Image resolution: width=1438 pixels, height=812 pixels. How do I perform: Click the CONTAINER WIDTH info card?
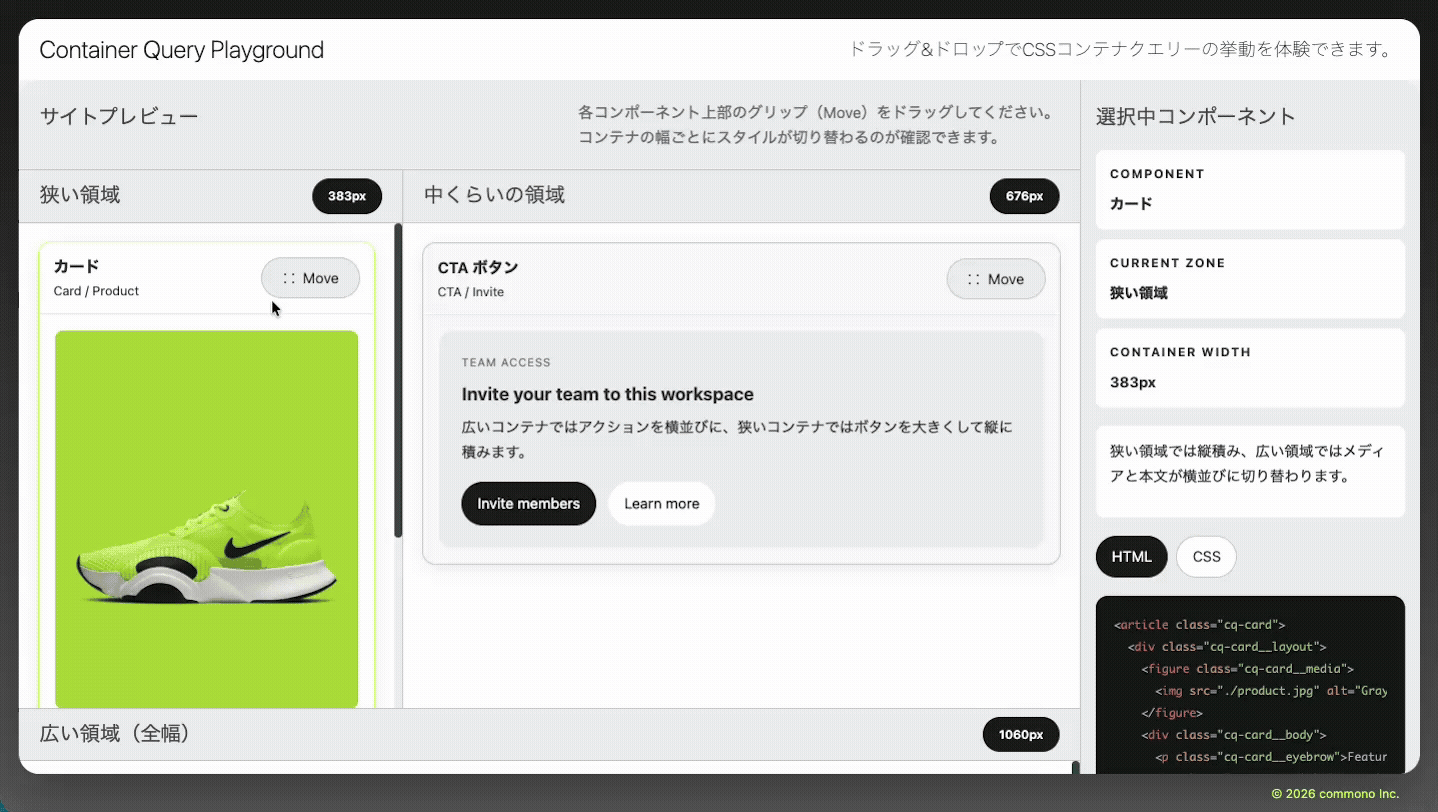[1250, 368]
